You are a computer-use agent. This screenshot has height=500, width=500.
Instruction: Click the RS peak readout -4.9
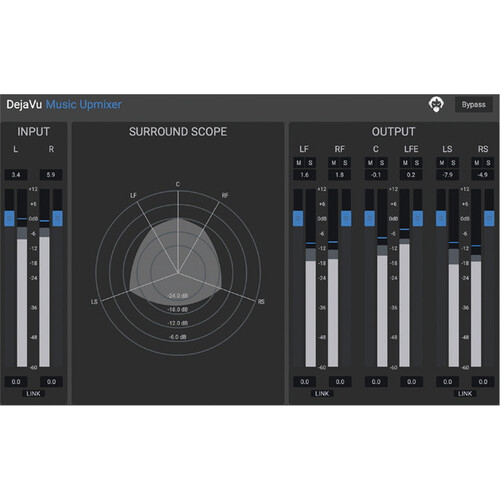coord(483,175)
